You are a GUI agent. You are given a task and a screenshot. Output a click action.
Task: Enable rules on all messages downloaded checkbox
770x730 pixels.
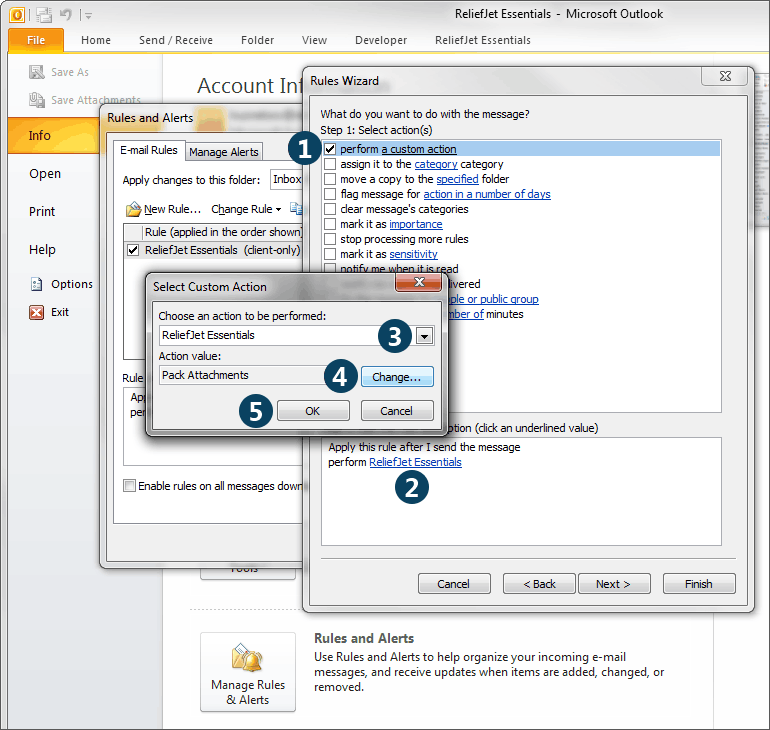click(129, 486)
